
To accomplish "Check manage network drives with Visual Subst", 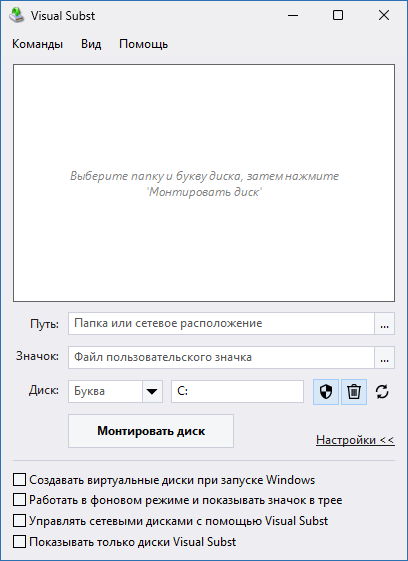I will click(19, 521).
